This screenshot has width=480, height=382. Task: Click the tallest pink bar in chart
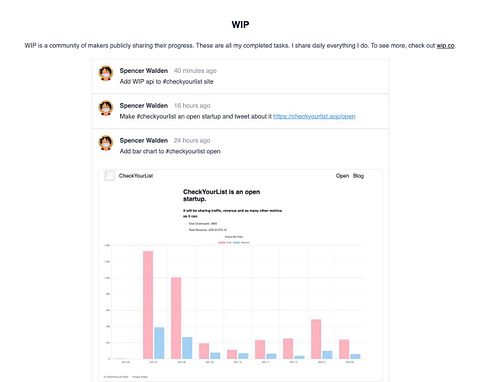pyautogui.click(x=148, y=305)
